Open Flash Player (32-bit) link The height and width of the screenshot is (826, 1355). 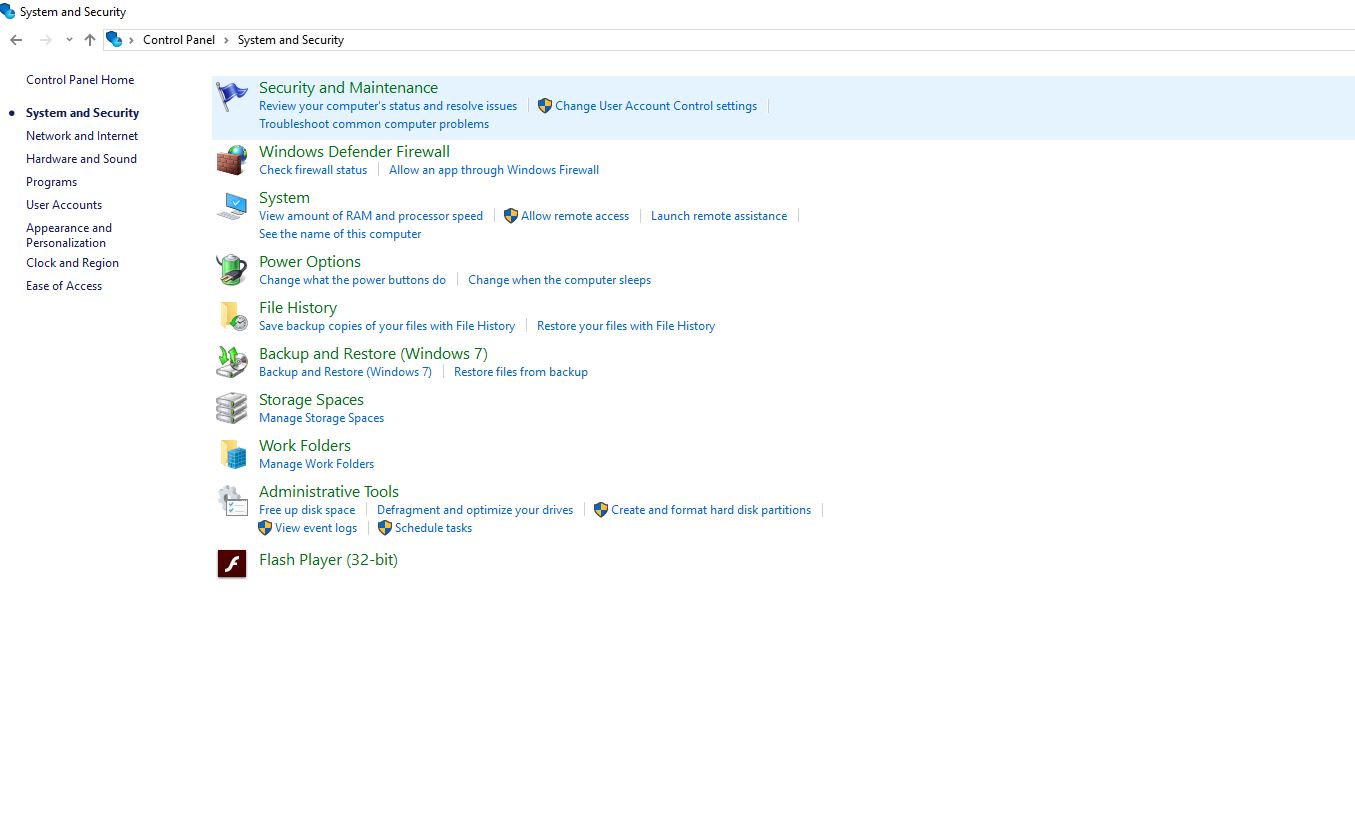point(328,560)
